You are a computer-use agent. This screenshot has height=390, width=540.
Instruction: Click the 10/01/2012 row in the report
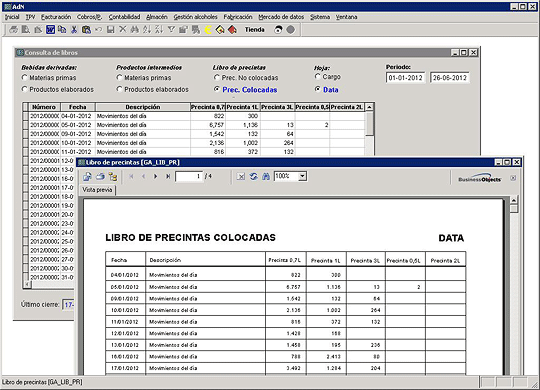click(x=285, y=310)
